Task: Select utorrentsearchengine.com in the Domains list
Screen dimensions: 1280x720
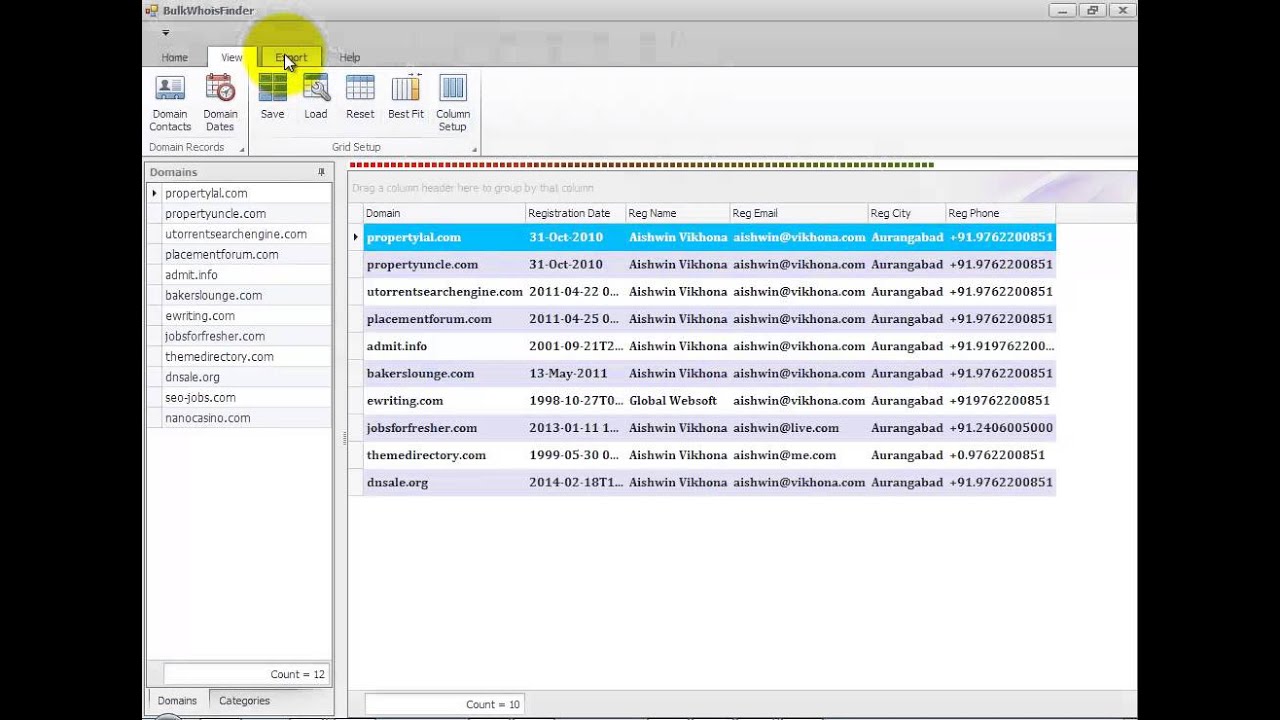Action: (x=246, y=234)
